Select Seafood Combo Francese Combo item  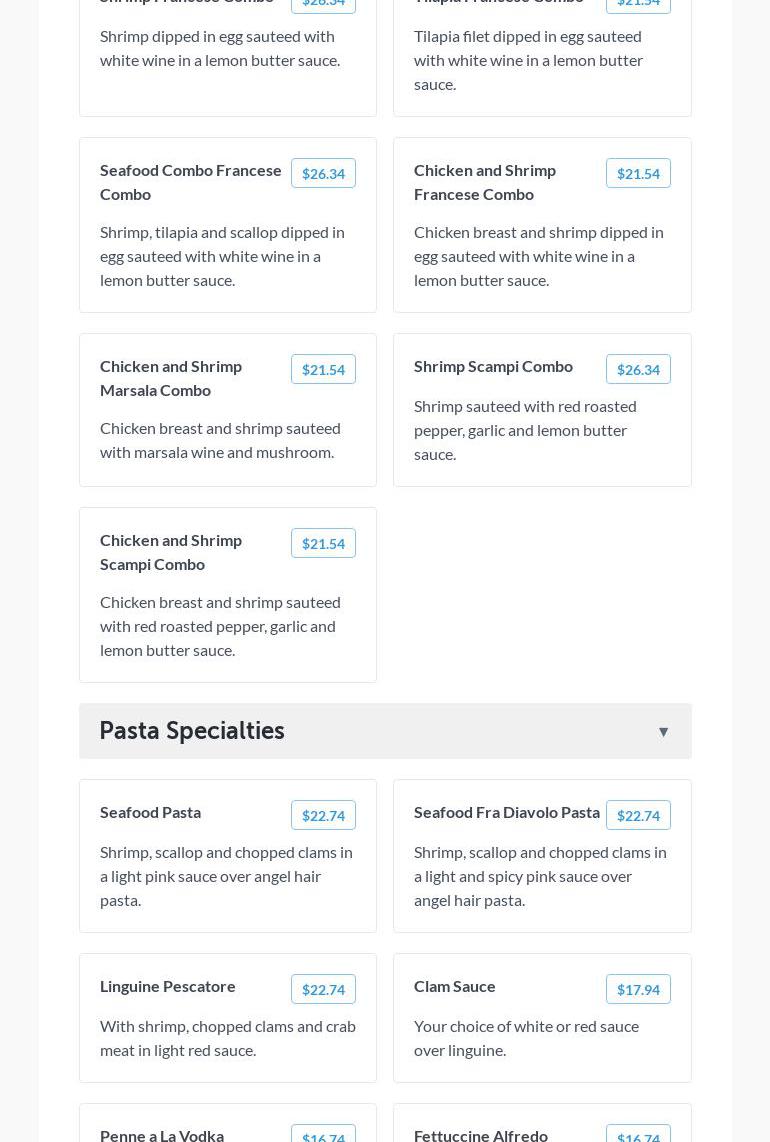(x=191, y=182)
